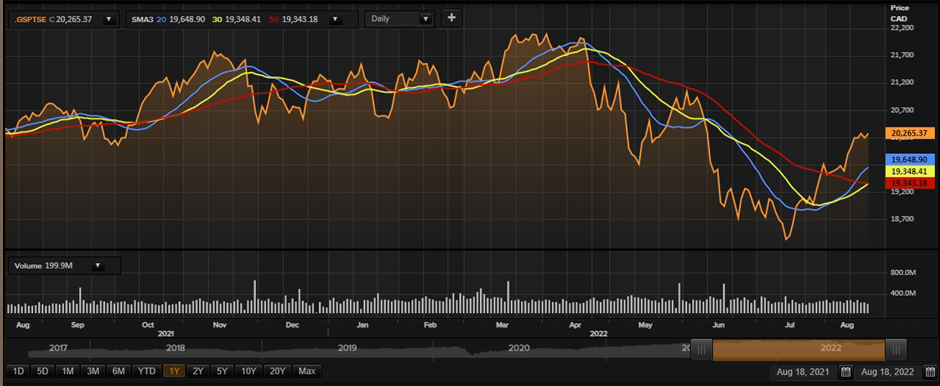The width and height of the screenshot is (940, 386).
Task: Grab right handle of range navigator
Action: click(896, 349)
